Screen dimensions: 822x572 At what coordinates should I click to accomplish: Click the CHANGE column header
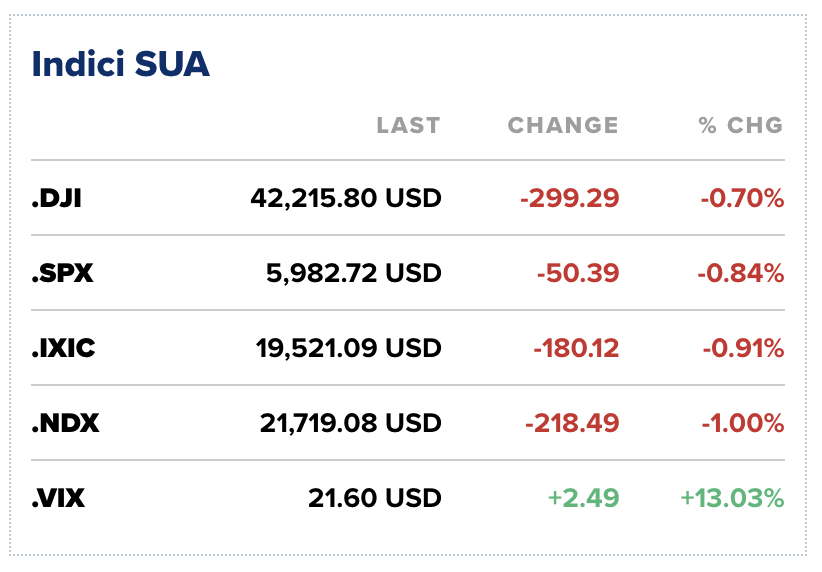coord(563,125)
